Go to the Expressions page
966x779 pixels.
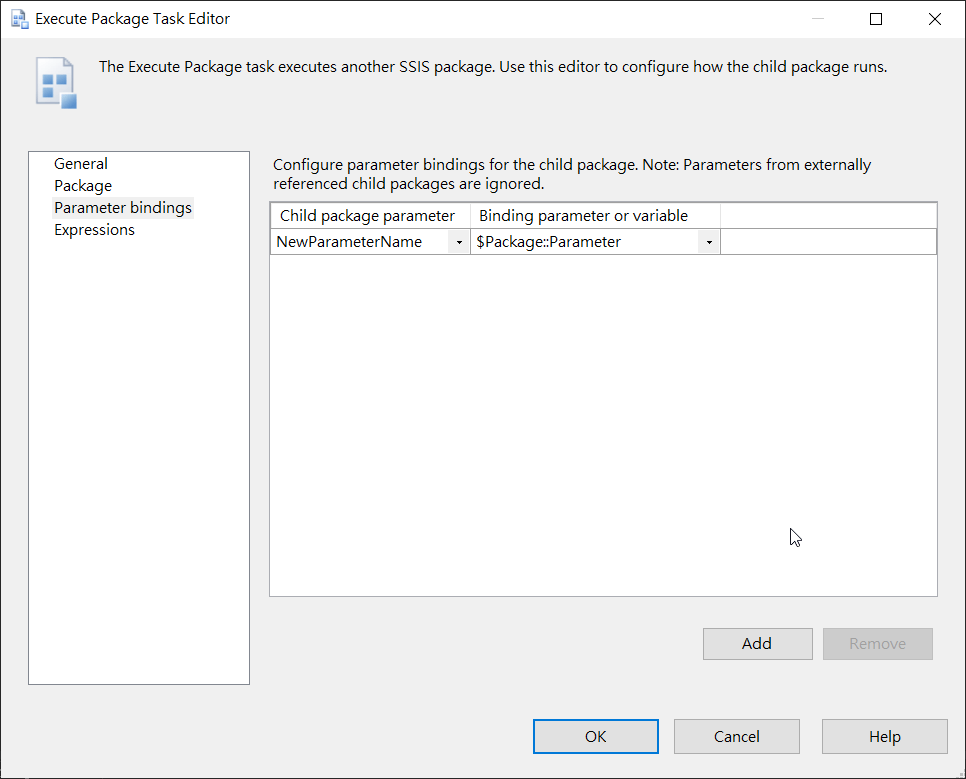click(x=94, y=230)
